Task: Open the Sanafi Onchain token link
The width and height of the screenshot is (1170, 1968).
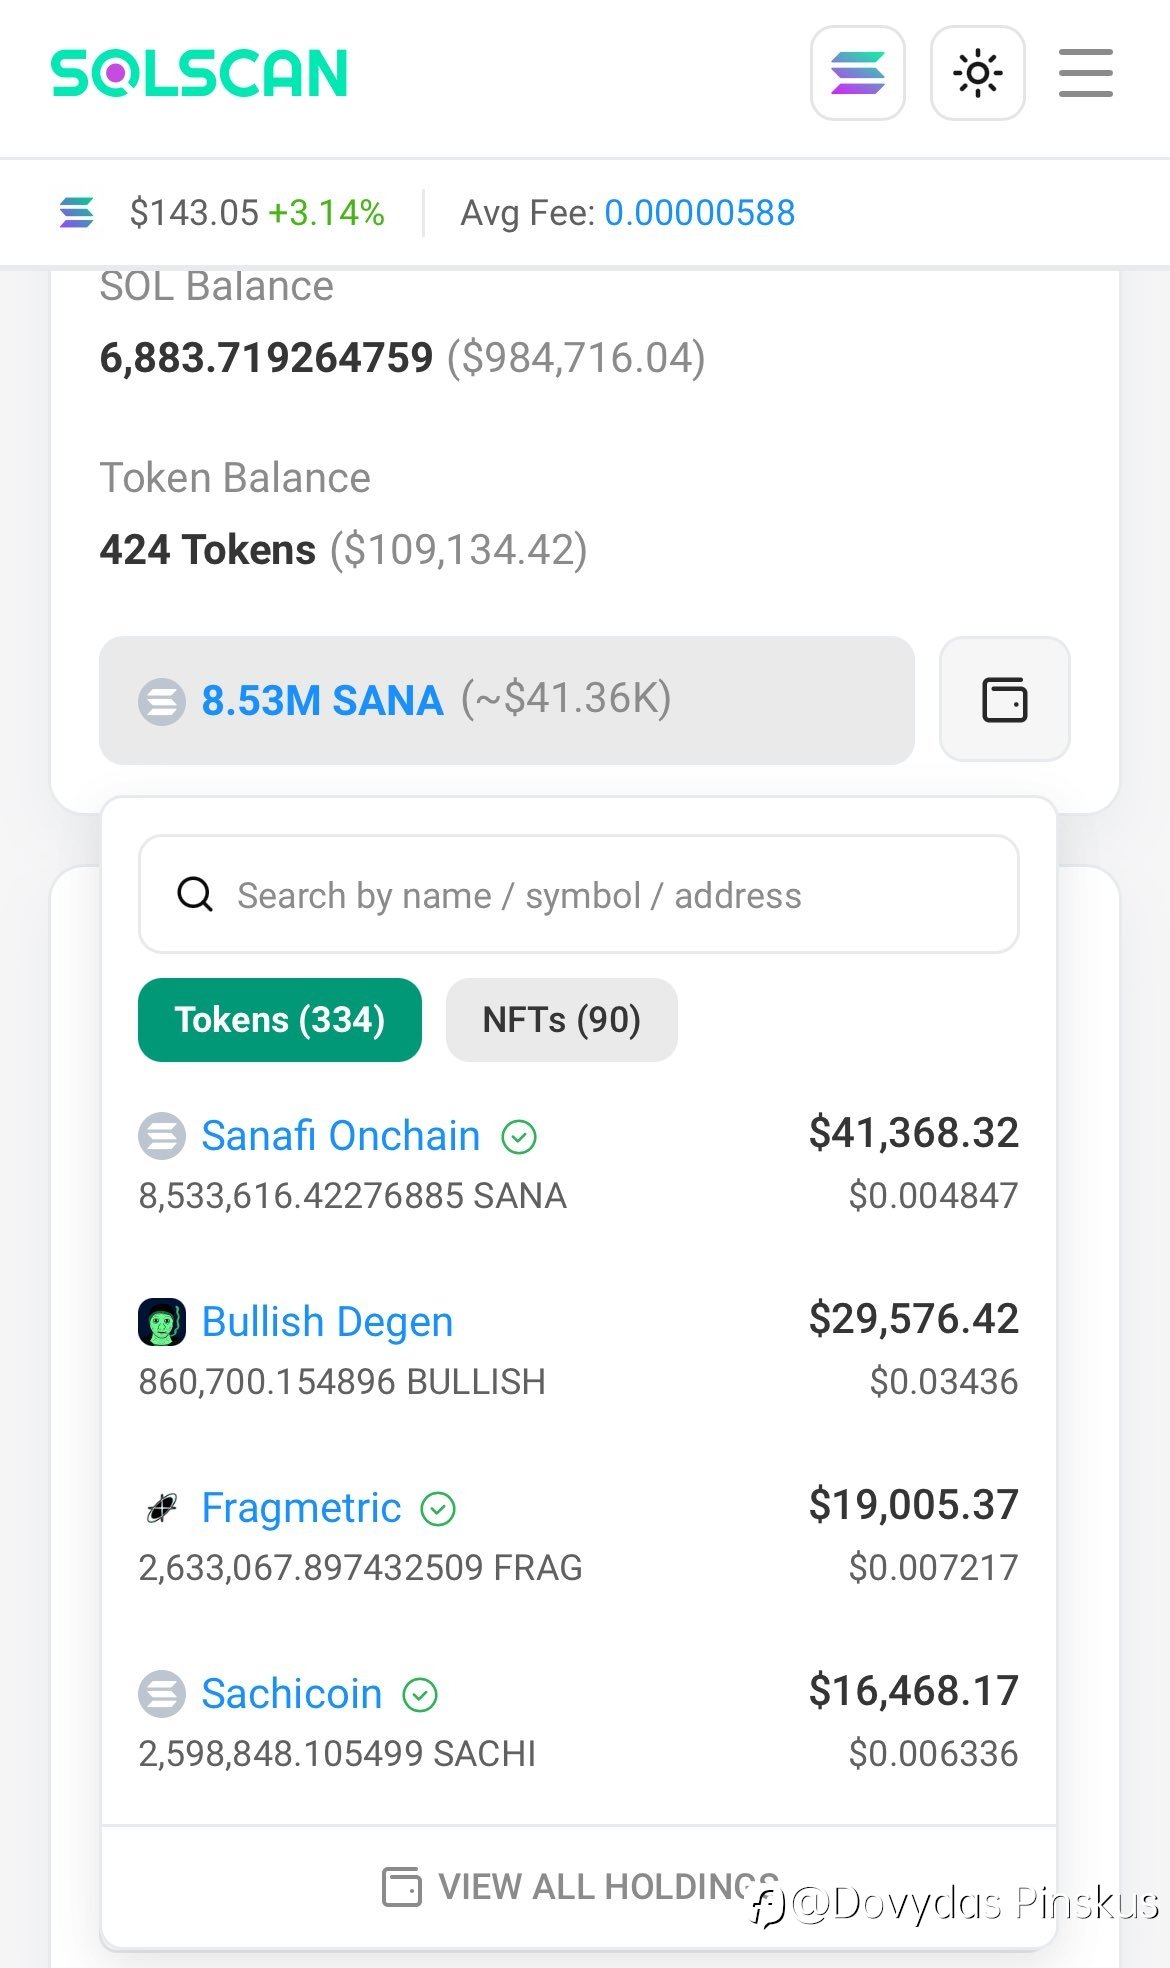Action: [340, 1136]
